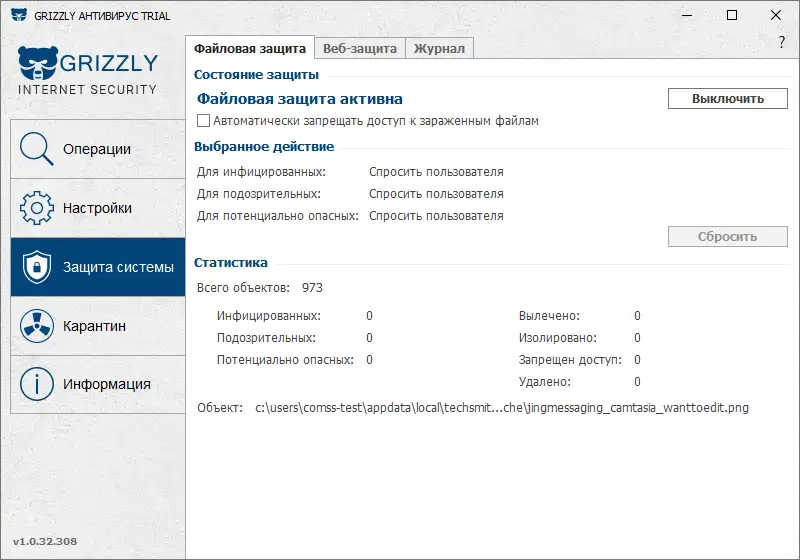Image resolution: width=800 pixels, height=560 pixels.
Task: Click the radiation icon for Карантин
Action: (36, 325)
